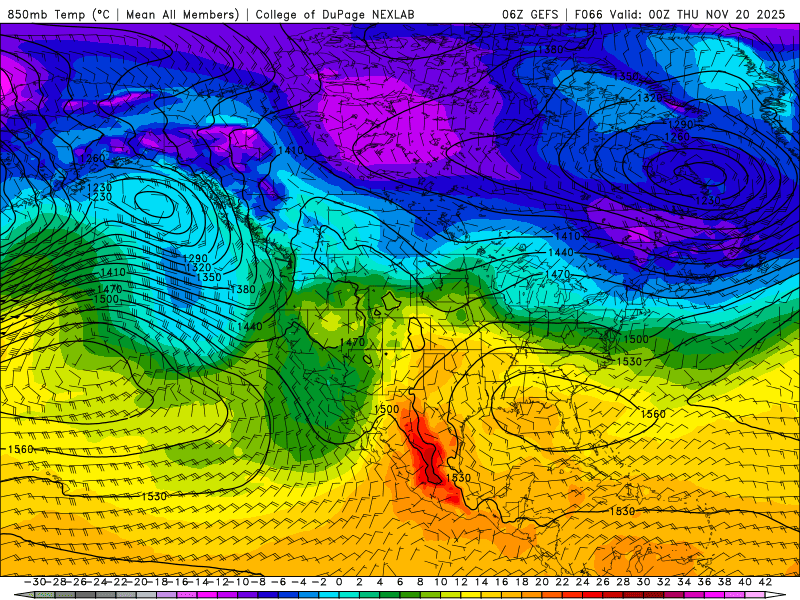Click the 1350 label in the Pacific low
Screen dimensions: 800x600
pos(209,277)
